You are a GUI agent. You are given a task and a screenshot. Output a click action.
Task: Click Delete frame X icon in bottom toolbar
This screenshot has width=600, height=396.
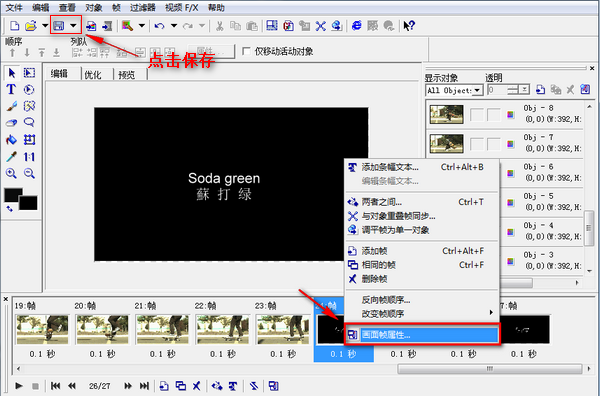197,386
